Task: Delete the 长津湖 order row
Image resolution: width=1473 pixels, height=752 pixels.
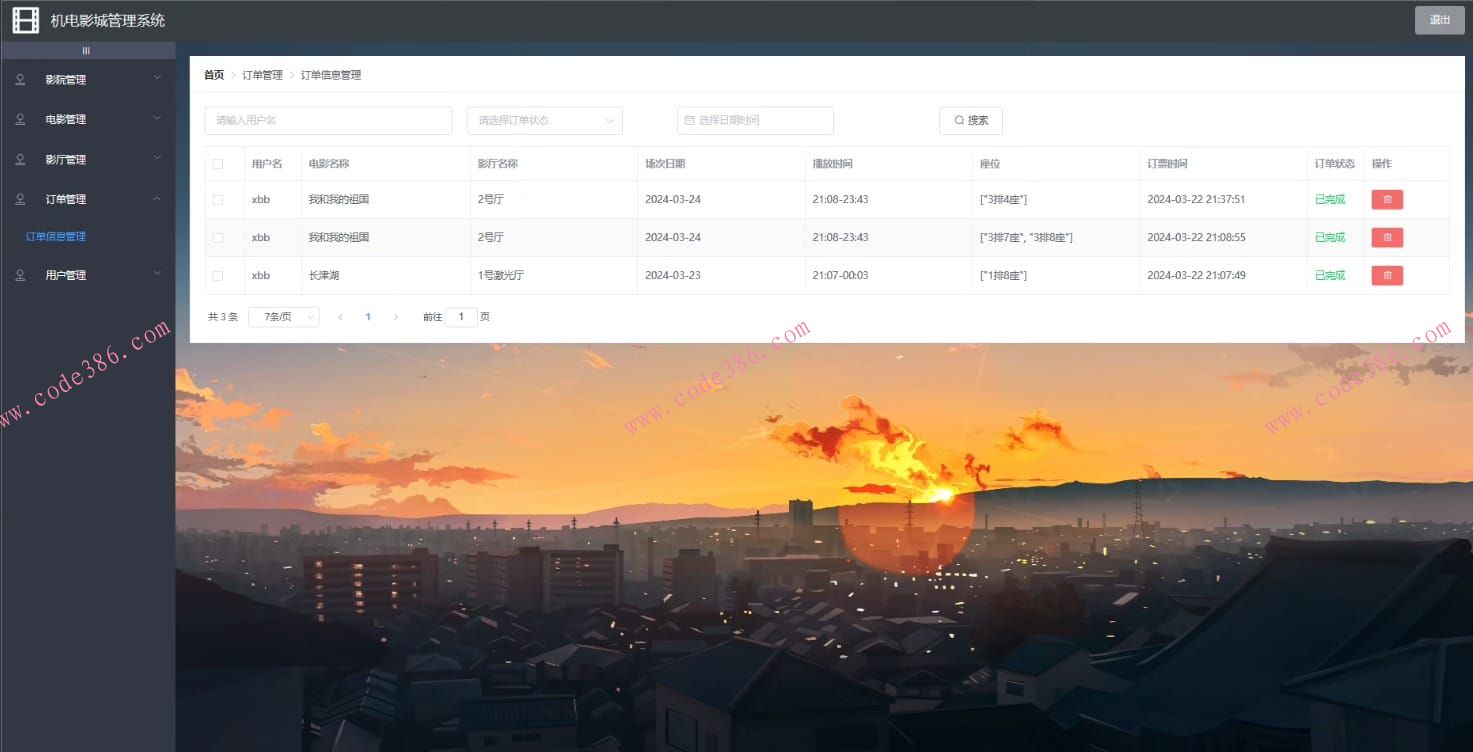Action: click(1386, 276)
